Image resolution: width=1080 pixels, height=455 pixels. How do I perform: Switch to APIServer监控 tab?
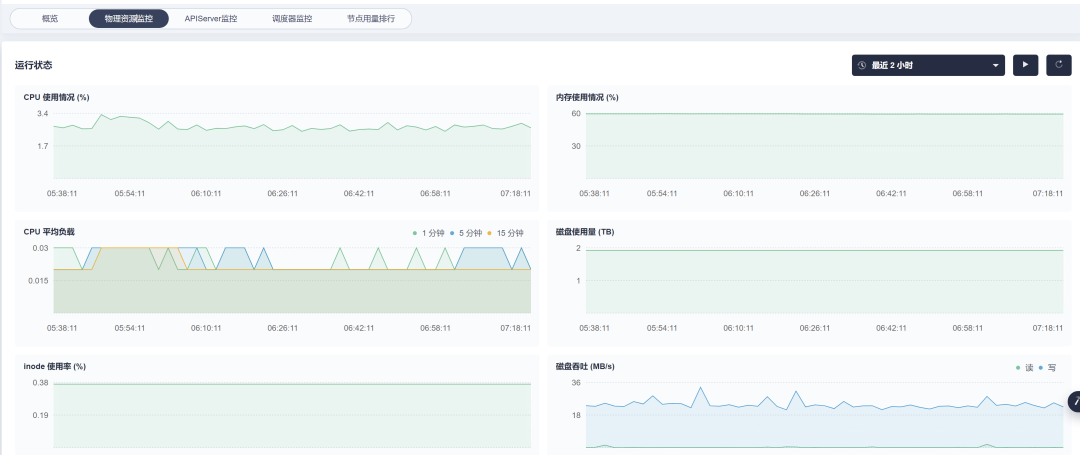tap(211, 19)
